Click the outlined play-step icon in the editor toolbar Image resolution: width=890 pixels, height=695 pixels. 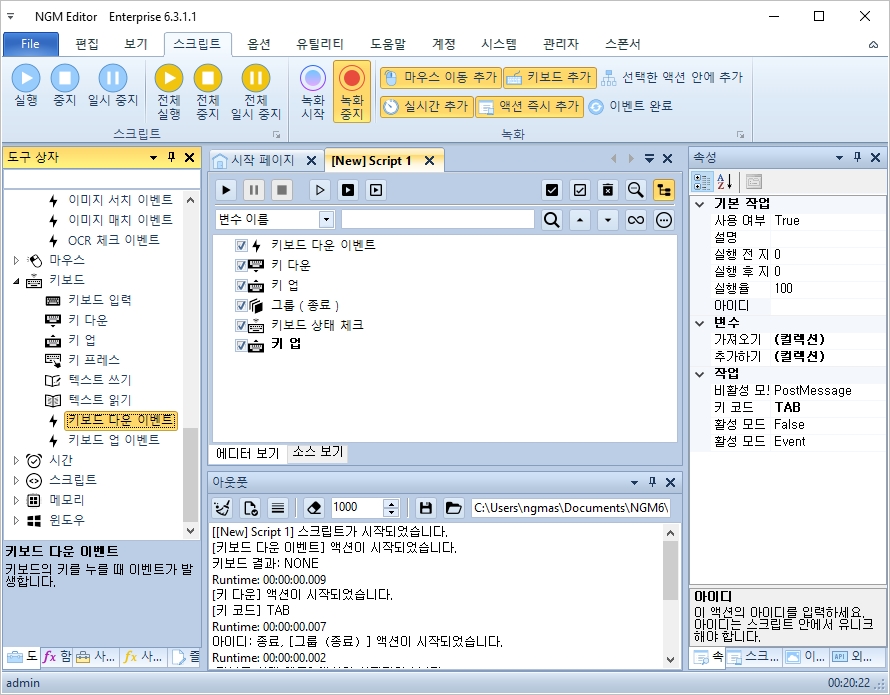(320, 190)
